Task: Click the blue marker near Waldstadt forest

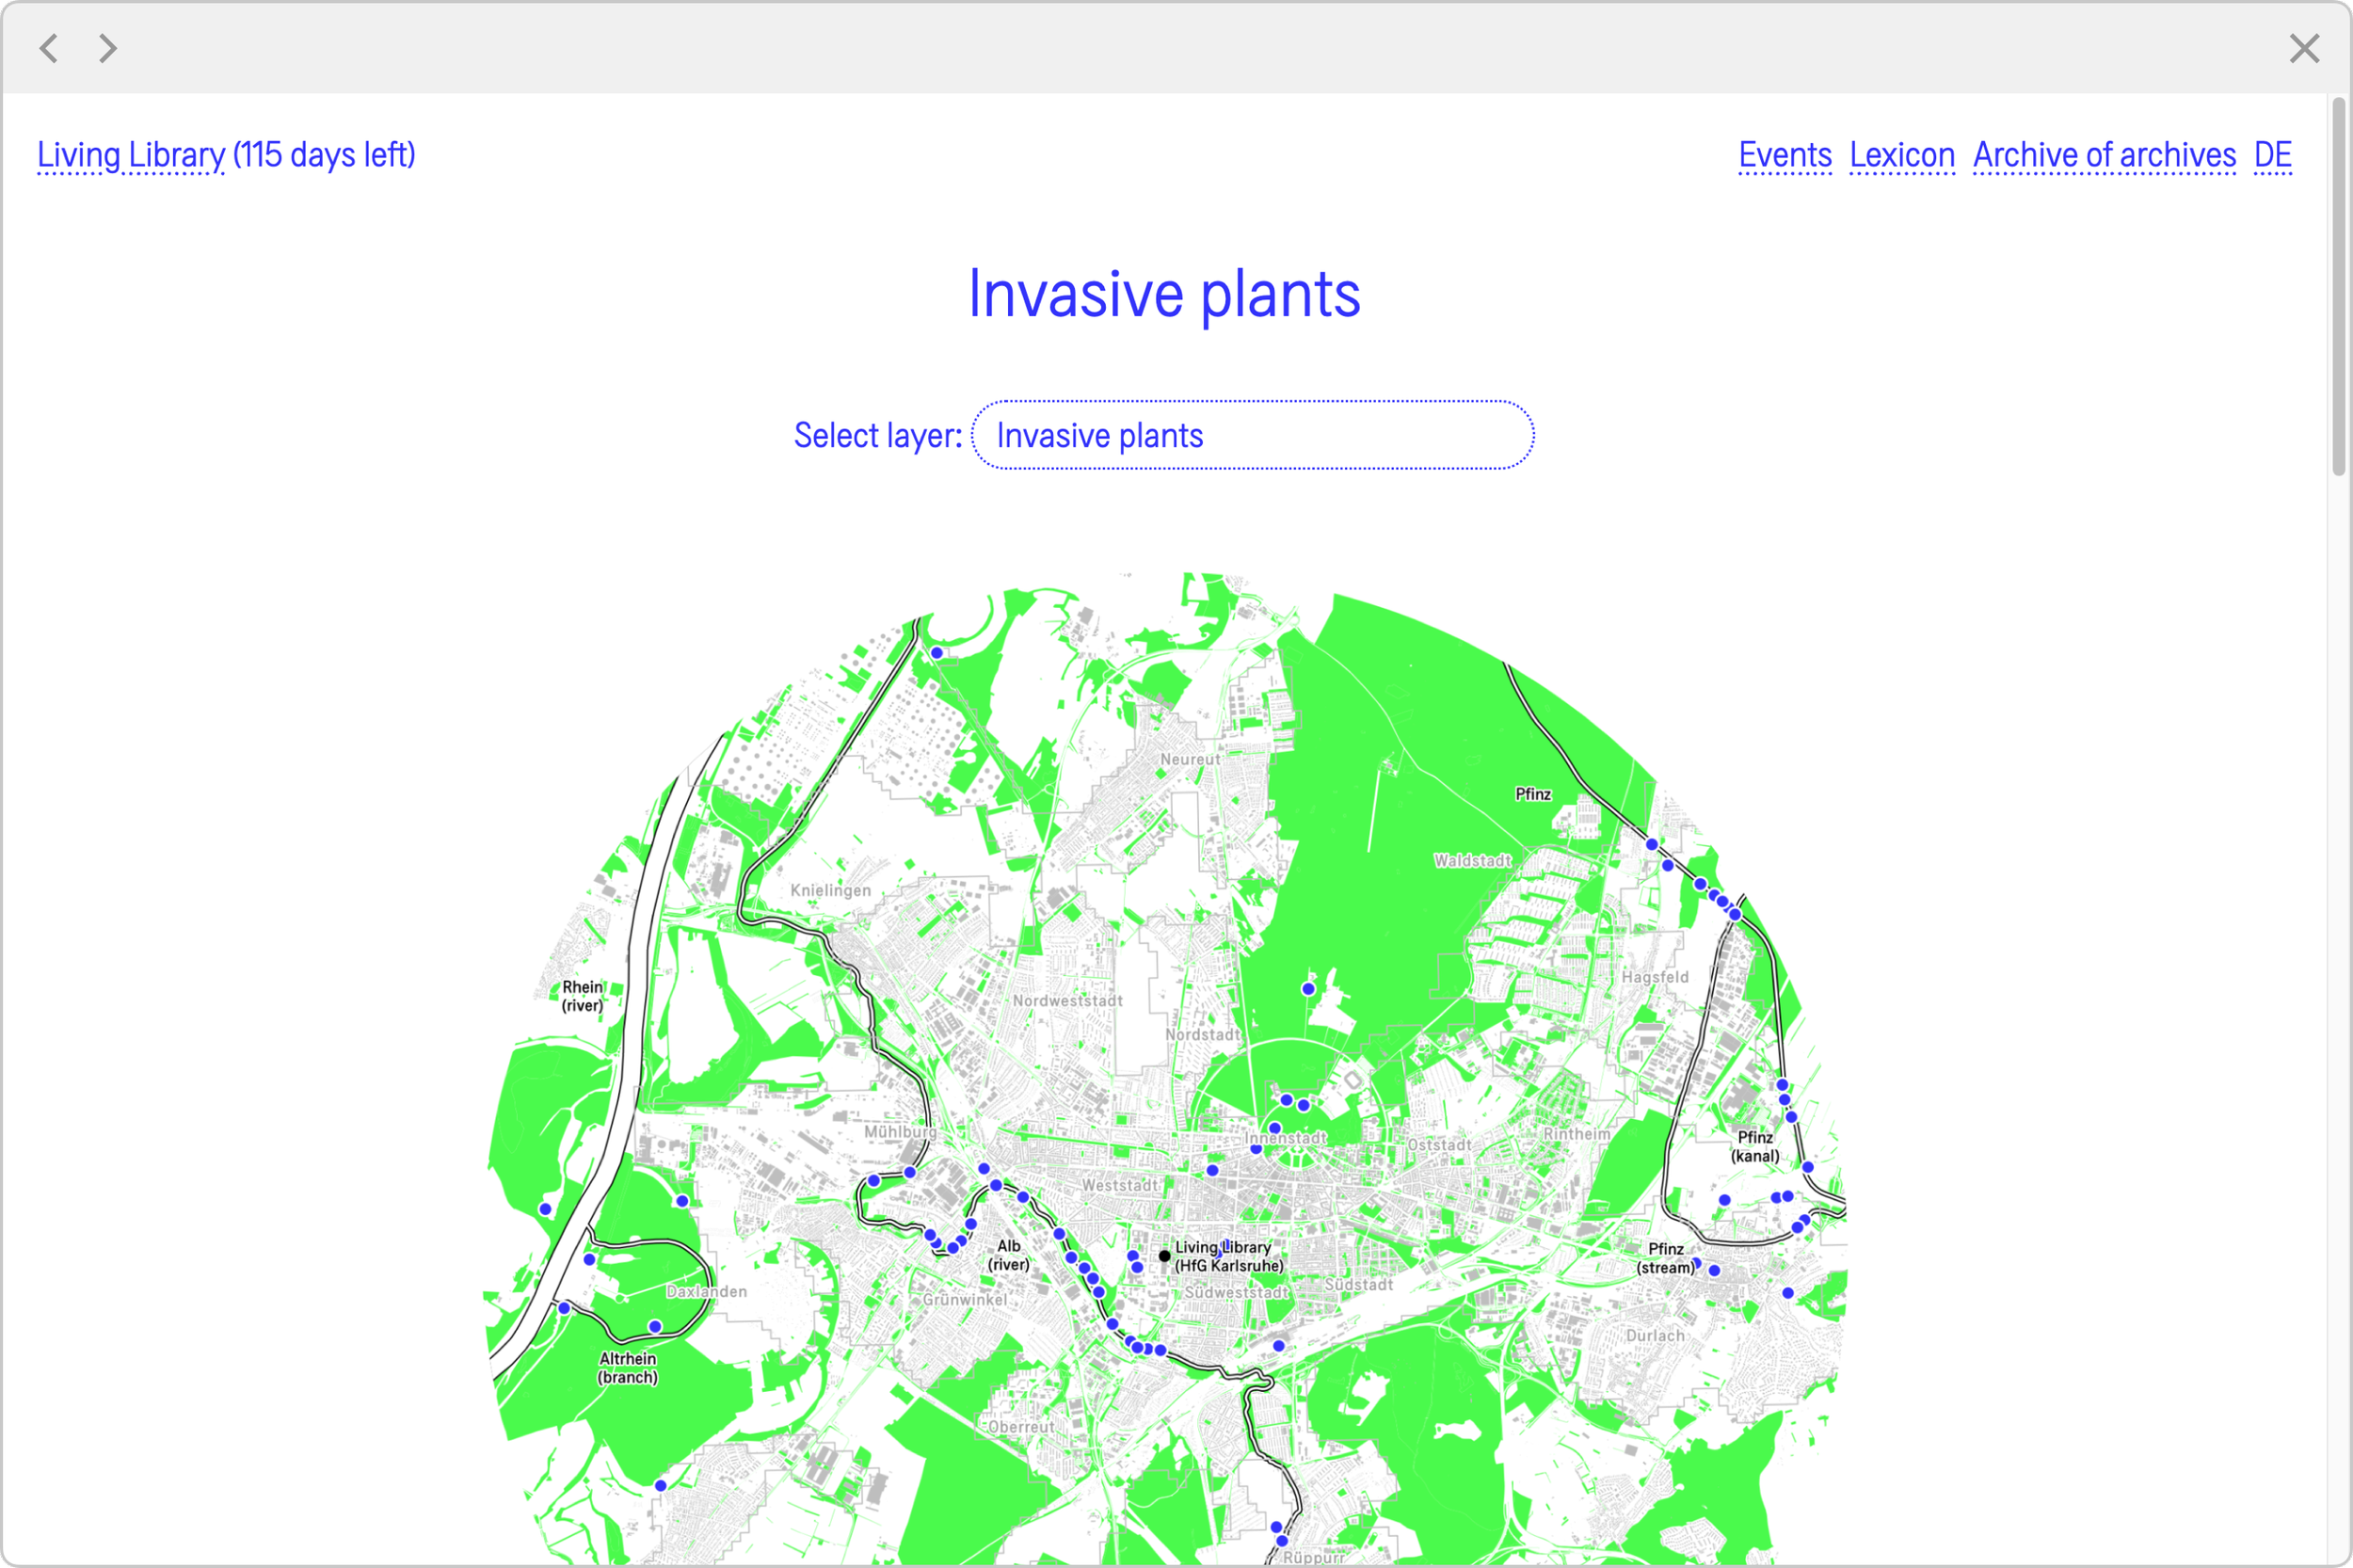Action: (1308, 989)
